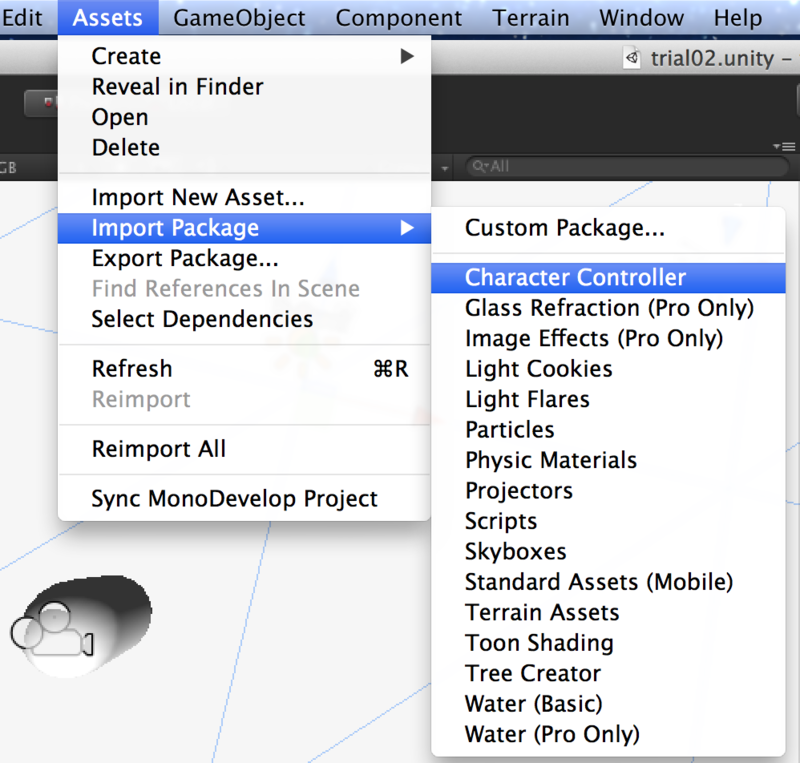Expand the Create submenu arrow

pos(407,57)
